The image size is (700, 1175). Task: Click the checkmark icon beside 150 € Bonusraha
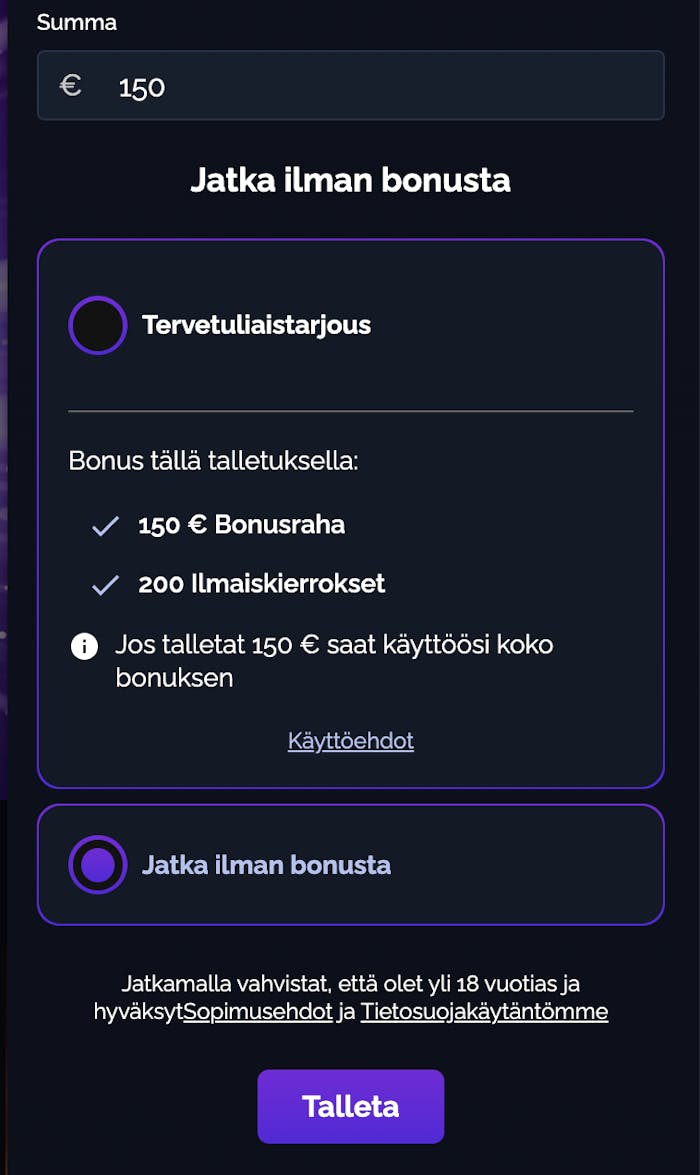pyautogui.click(x=105, y=526)
